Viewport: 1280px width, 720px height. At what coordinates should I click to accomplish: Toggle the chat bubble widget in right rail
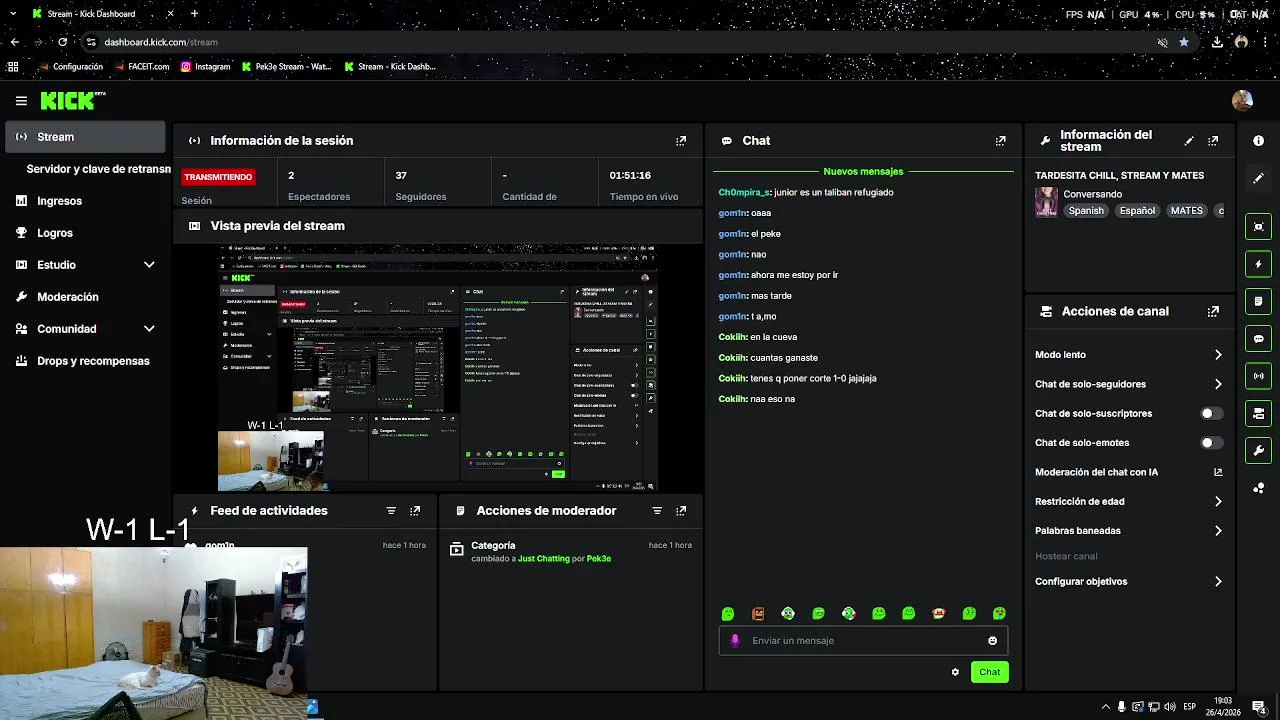1258,338
